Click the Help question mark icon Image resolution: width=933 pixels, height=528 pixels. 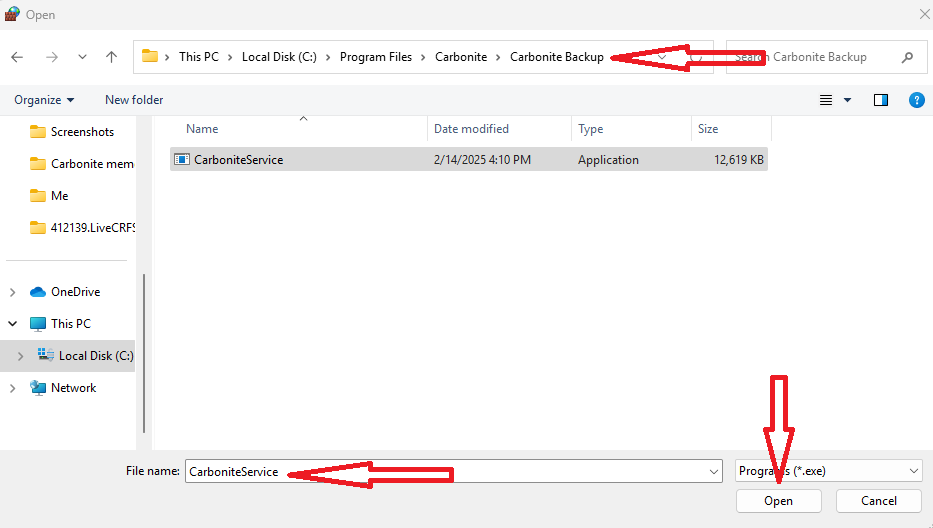coord(915,100)
